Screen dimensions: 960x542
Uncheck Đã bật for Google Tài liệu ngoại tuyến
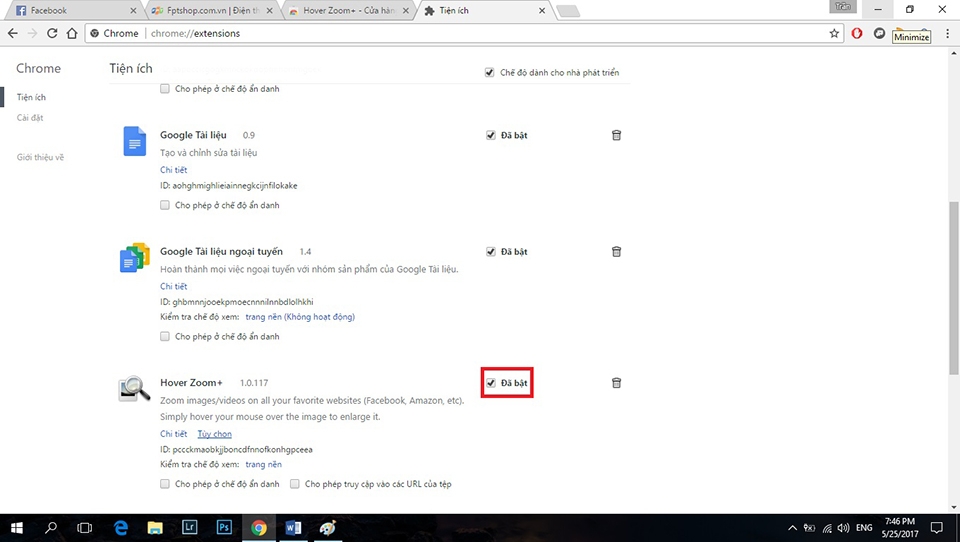pos(490,252)
